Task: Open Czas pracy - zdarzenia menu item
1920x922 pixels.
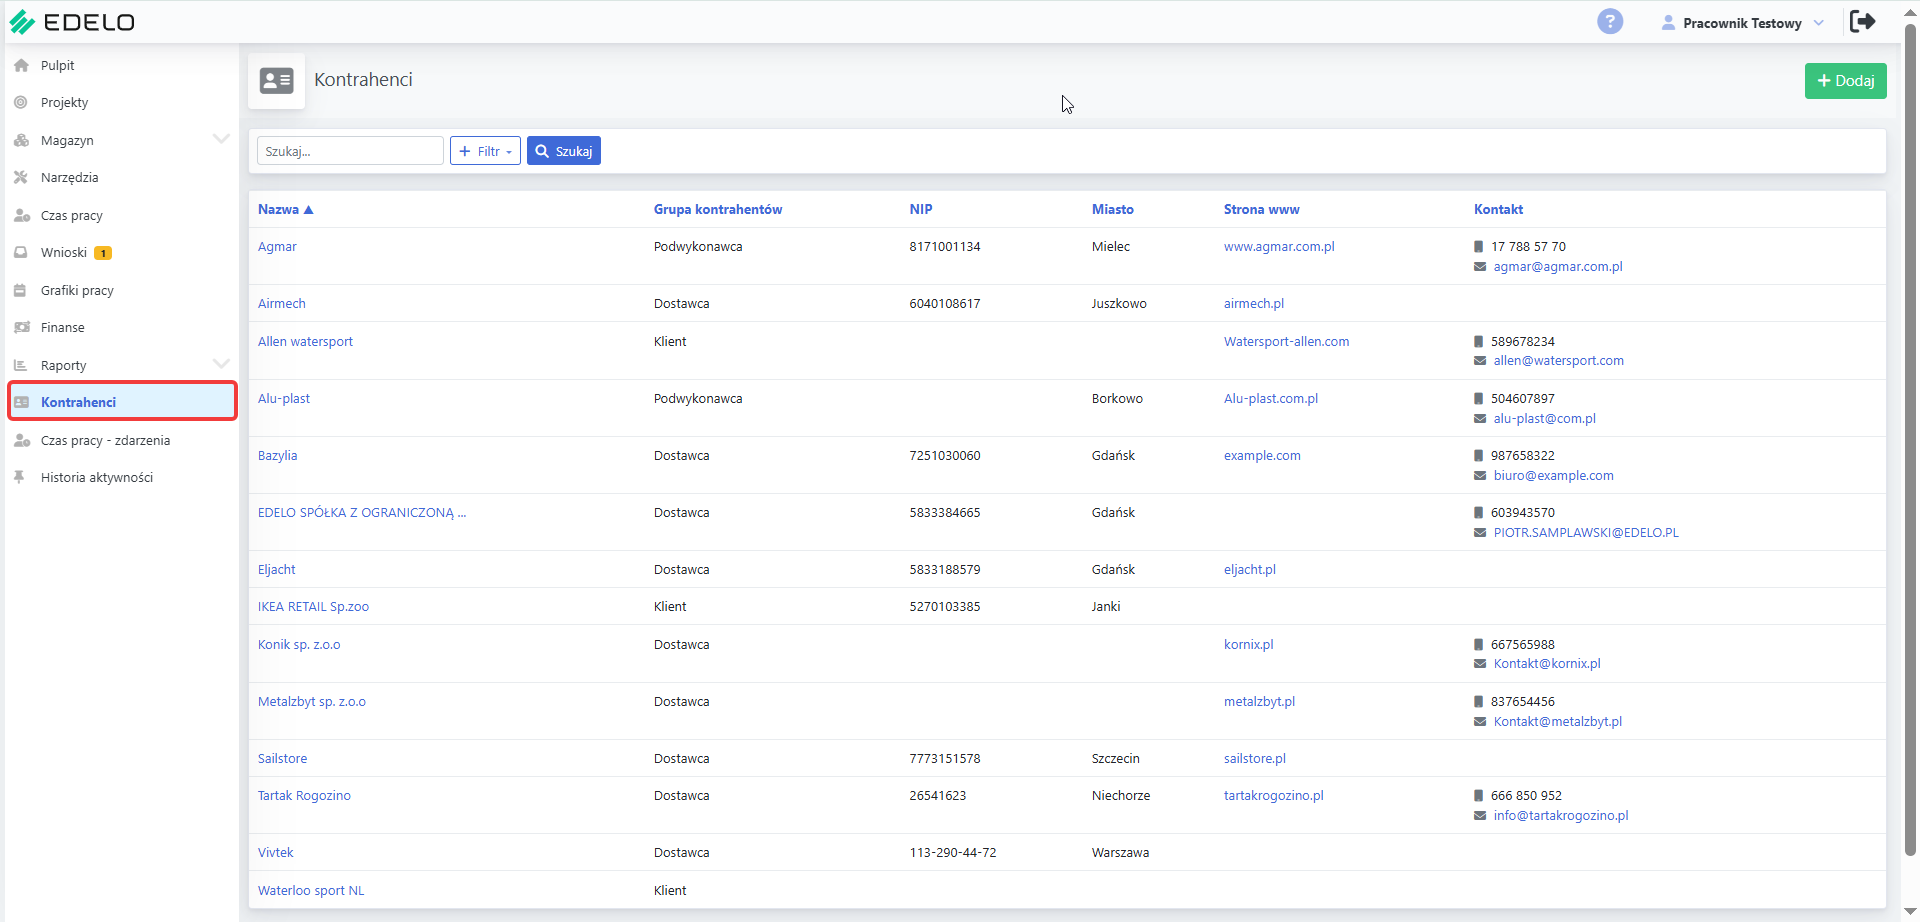Action: tap(105, 440)
